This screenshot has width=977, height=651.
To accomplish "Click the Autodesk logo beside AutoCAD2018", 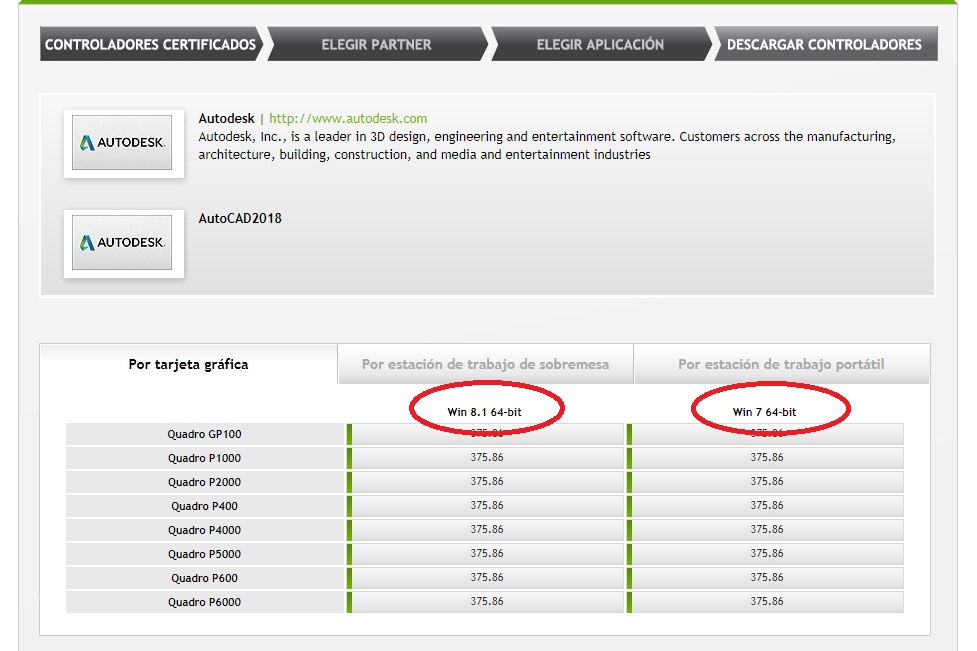I will (123, 243).
